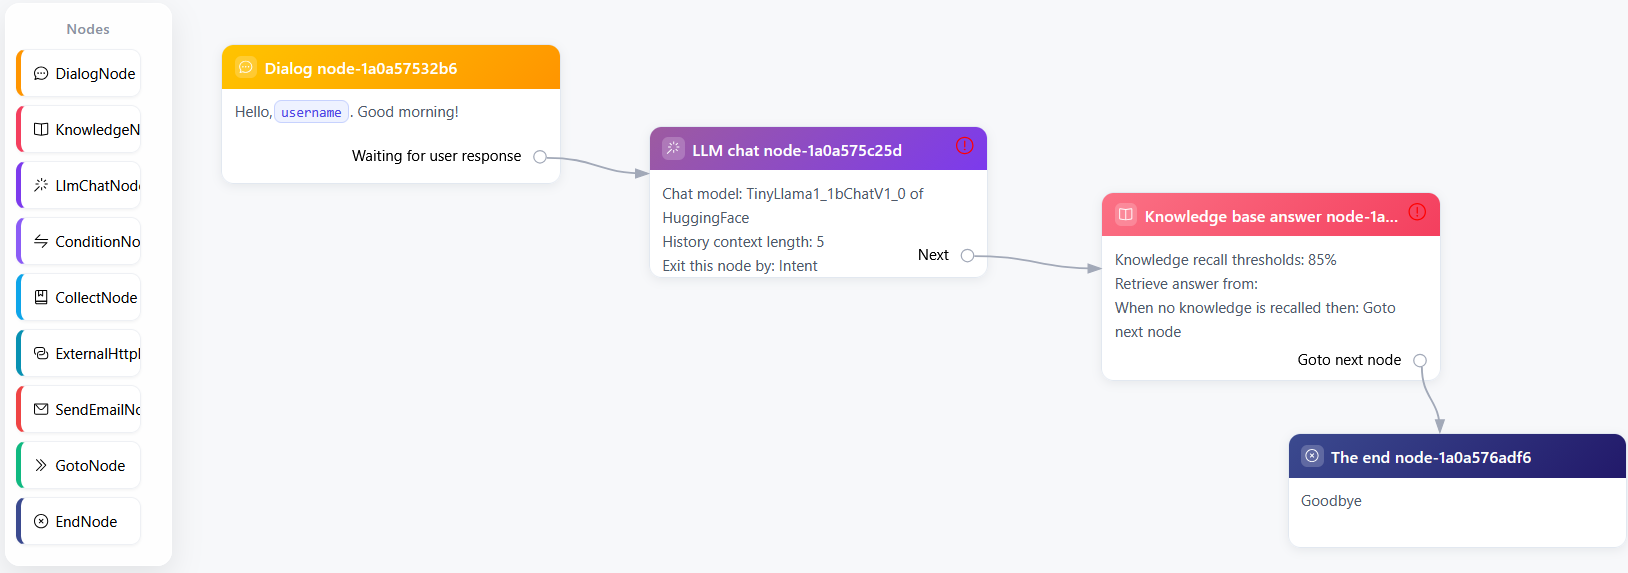The height and width of the screenshot is (573, 1628).
Task: Click the GotoNode double-chevron icon
Action: point(41,466)
